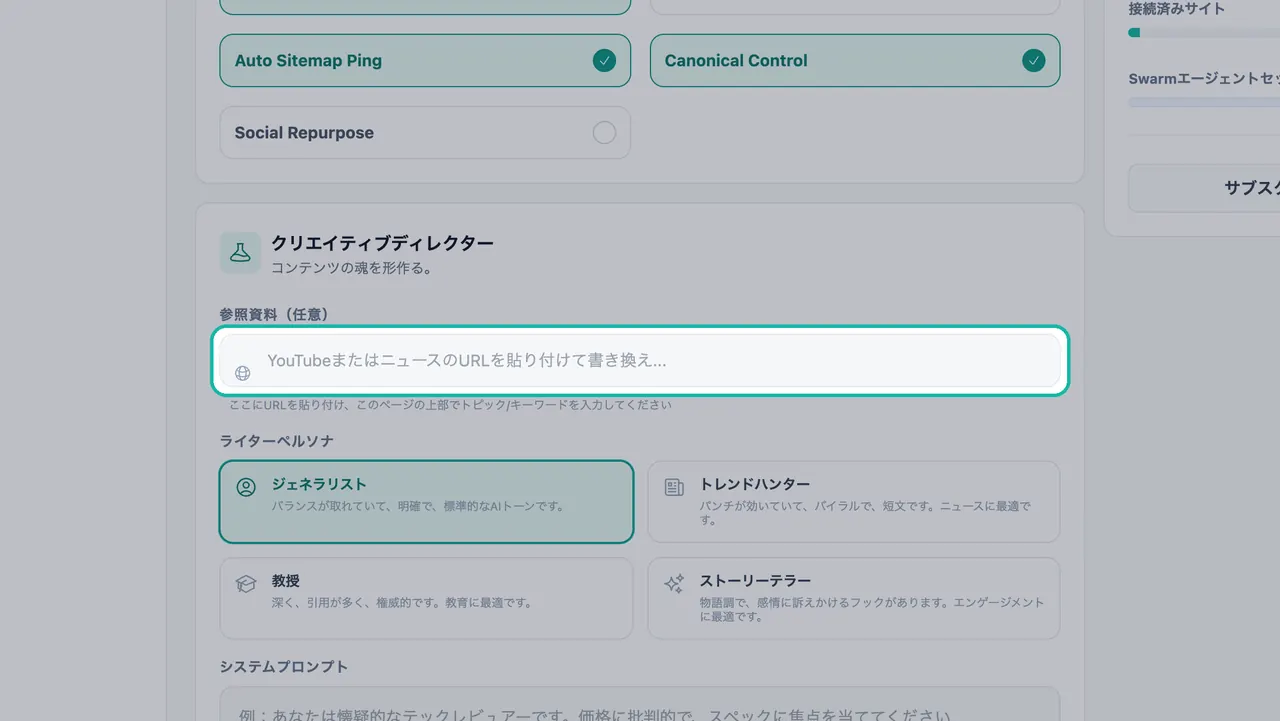Select the 教授 writer persona
The image size is (1280, 721).
tap(426, 598)
